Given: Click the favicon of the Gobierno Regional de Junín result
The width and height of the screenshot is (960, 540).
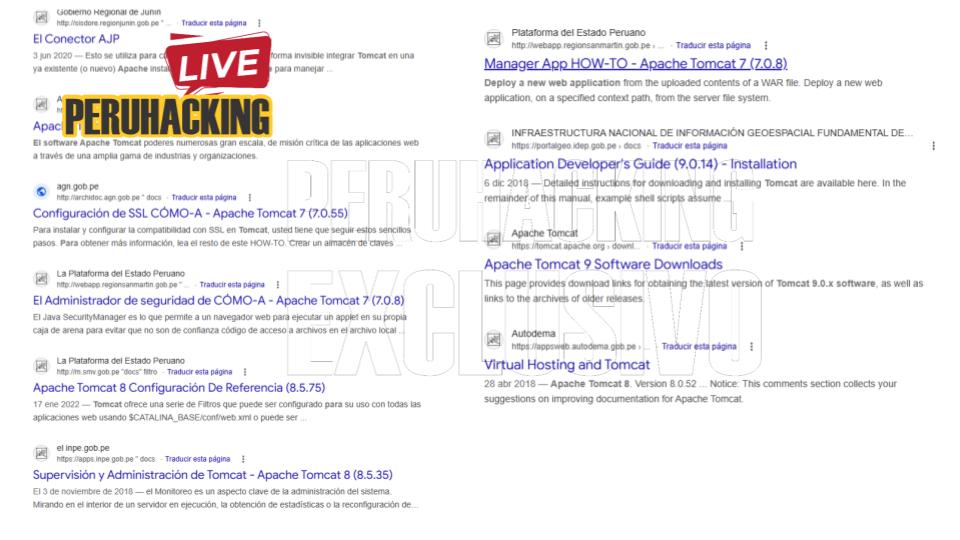Looking at the screenshot, I should point(41,17).
